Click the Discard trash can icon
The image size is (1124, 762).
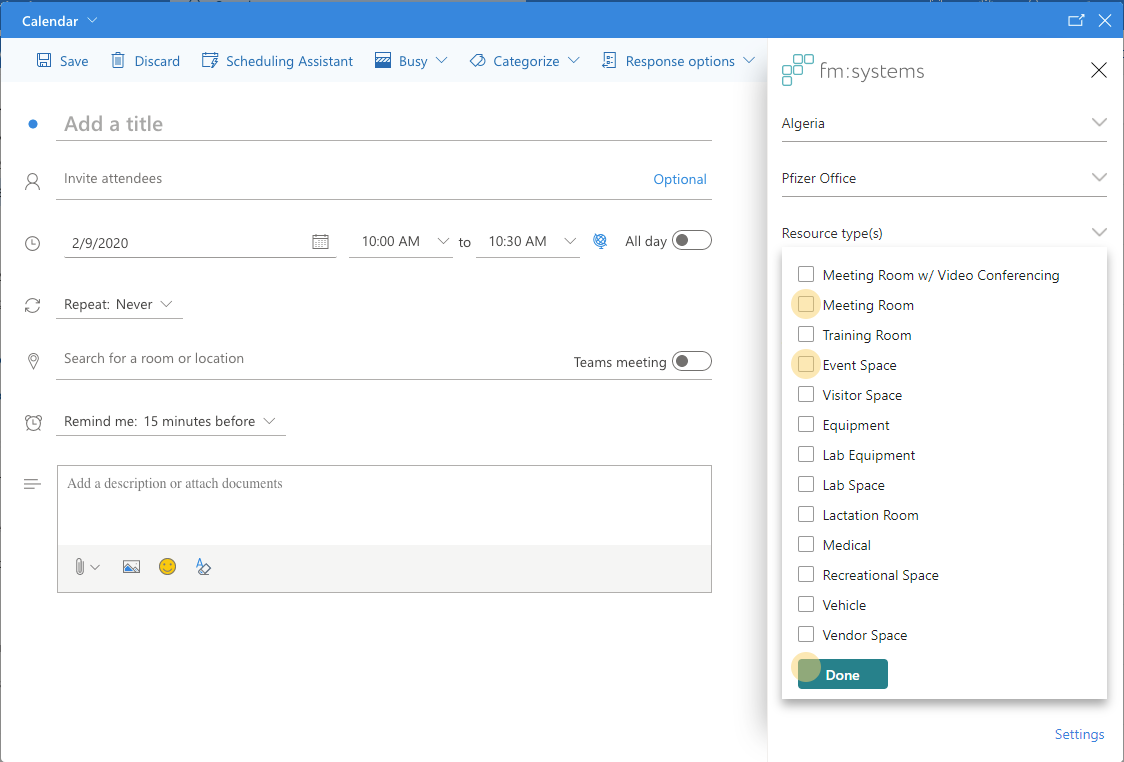coord(118,60)
